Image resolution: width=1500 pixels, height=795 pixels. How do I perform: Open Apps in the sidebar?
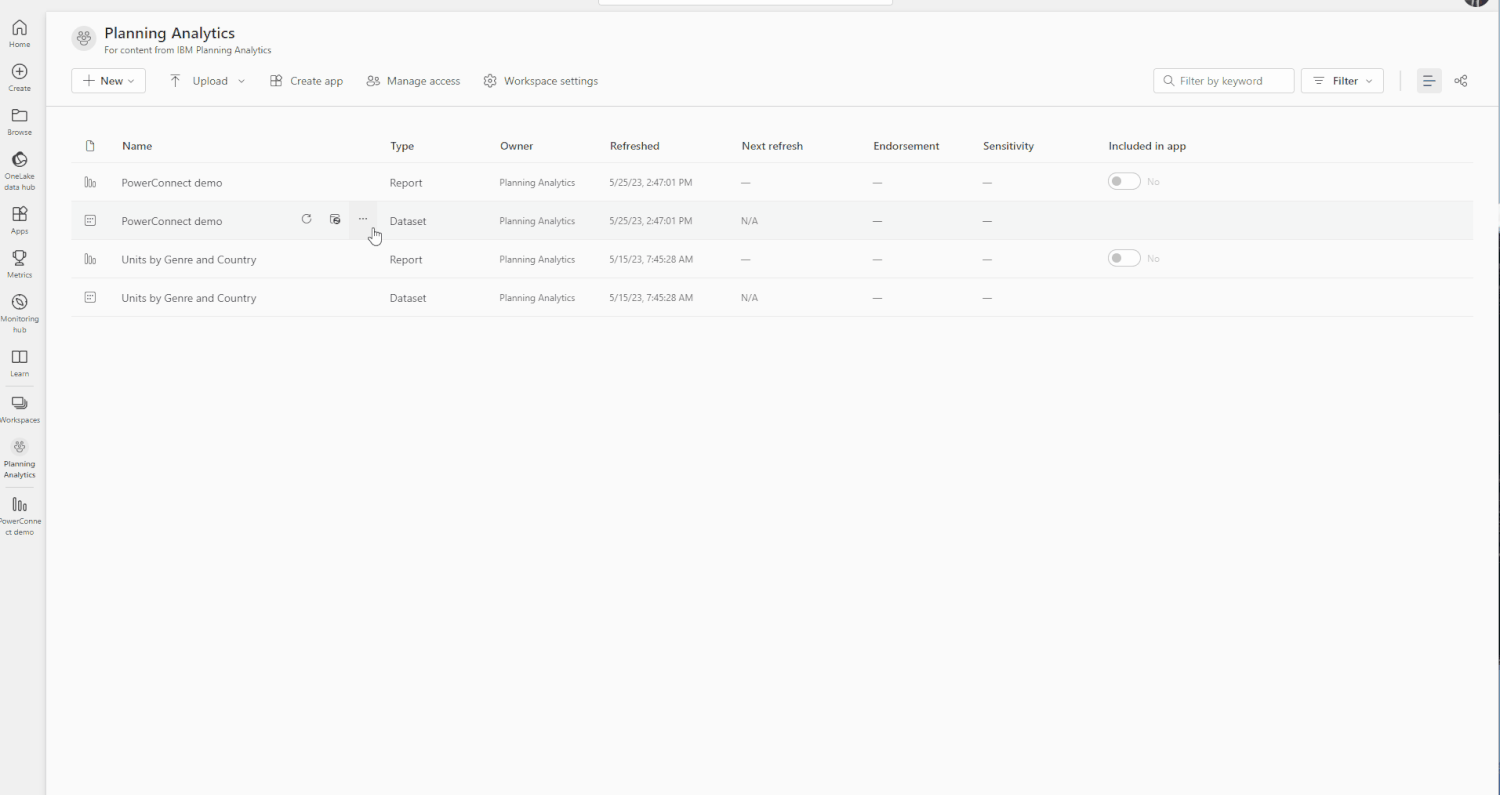[19, 219]
